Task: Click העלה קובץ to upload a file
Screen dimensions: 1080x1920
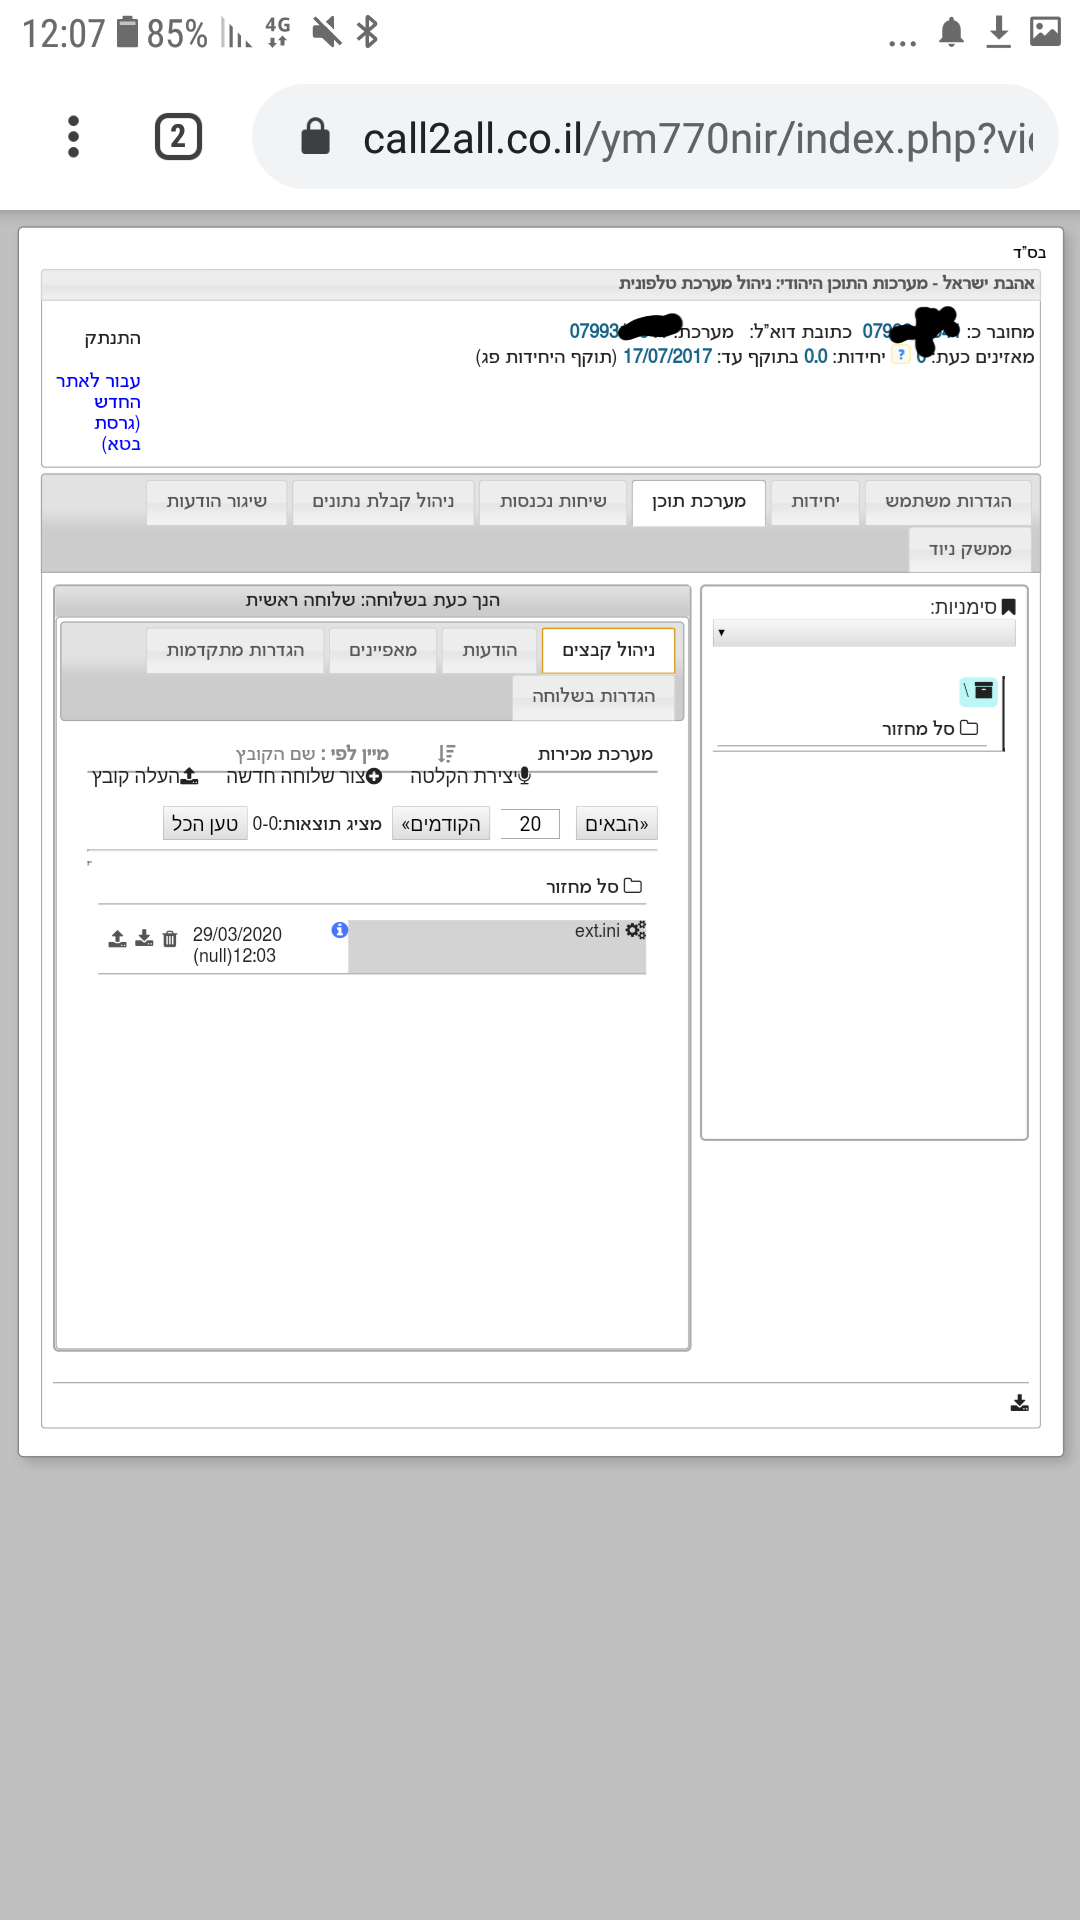Action: (x=145, y=776)
